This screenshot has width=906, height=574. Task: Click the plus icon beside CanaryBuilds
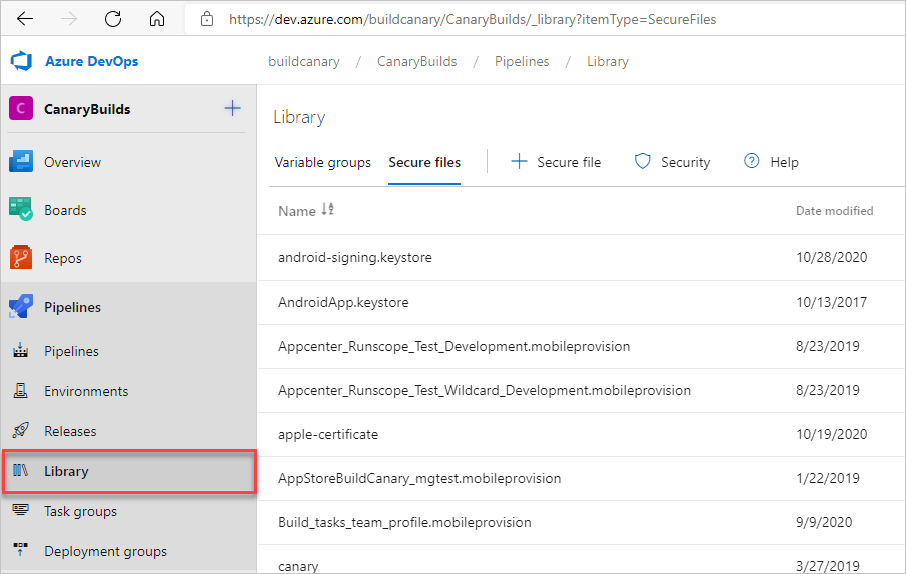click(x=232, y=108)
